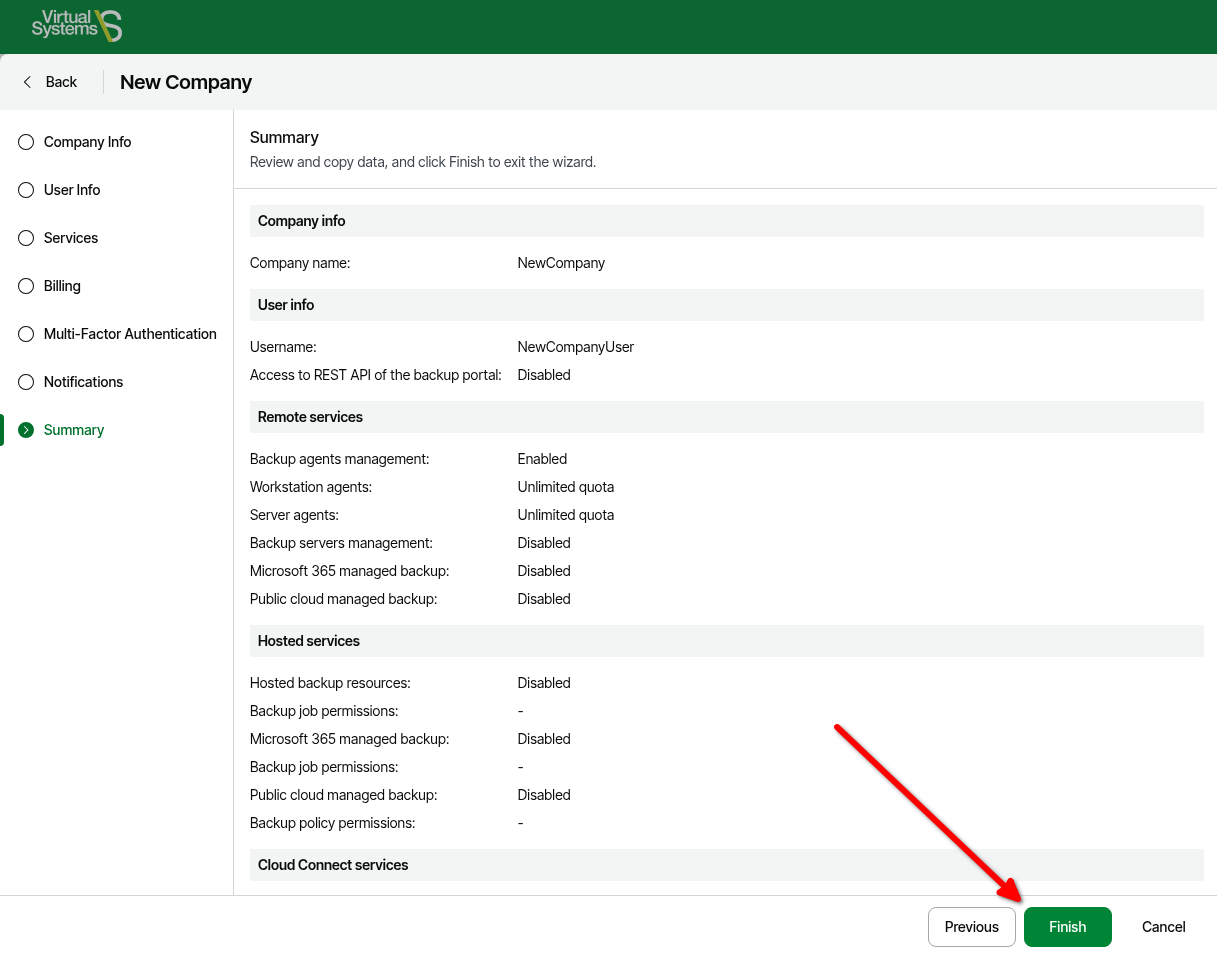The image size is (1217, 958).
Task: Go to the User Info step
Action: tap(72, 190)
